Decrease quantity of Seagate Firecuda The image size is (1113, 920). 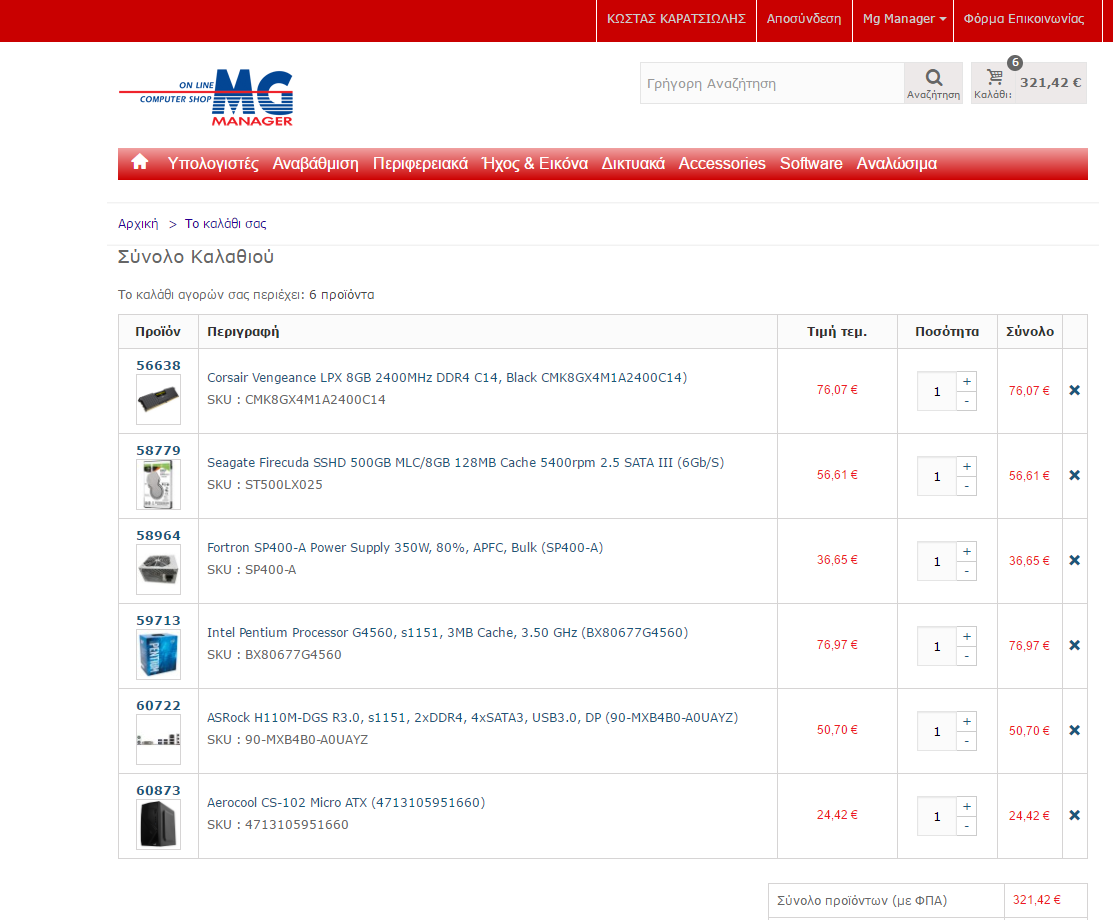click(x=966, y=486)
